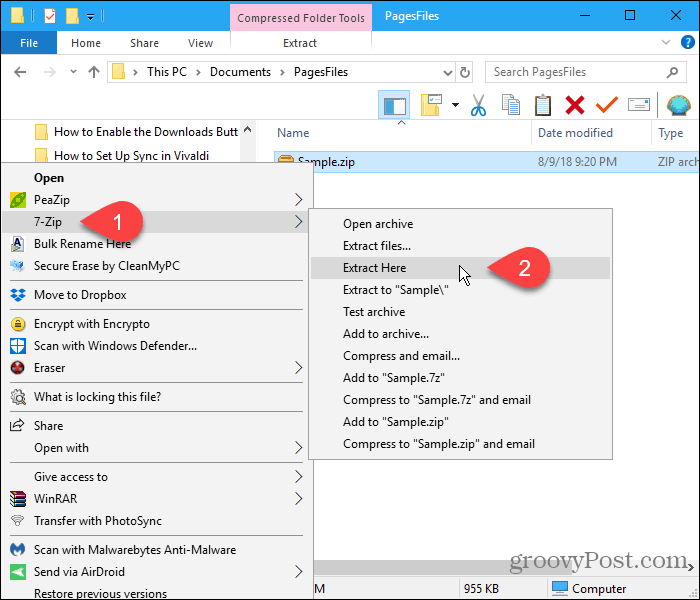Click the Up arrow navigation button

point(94,72)
